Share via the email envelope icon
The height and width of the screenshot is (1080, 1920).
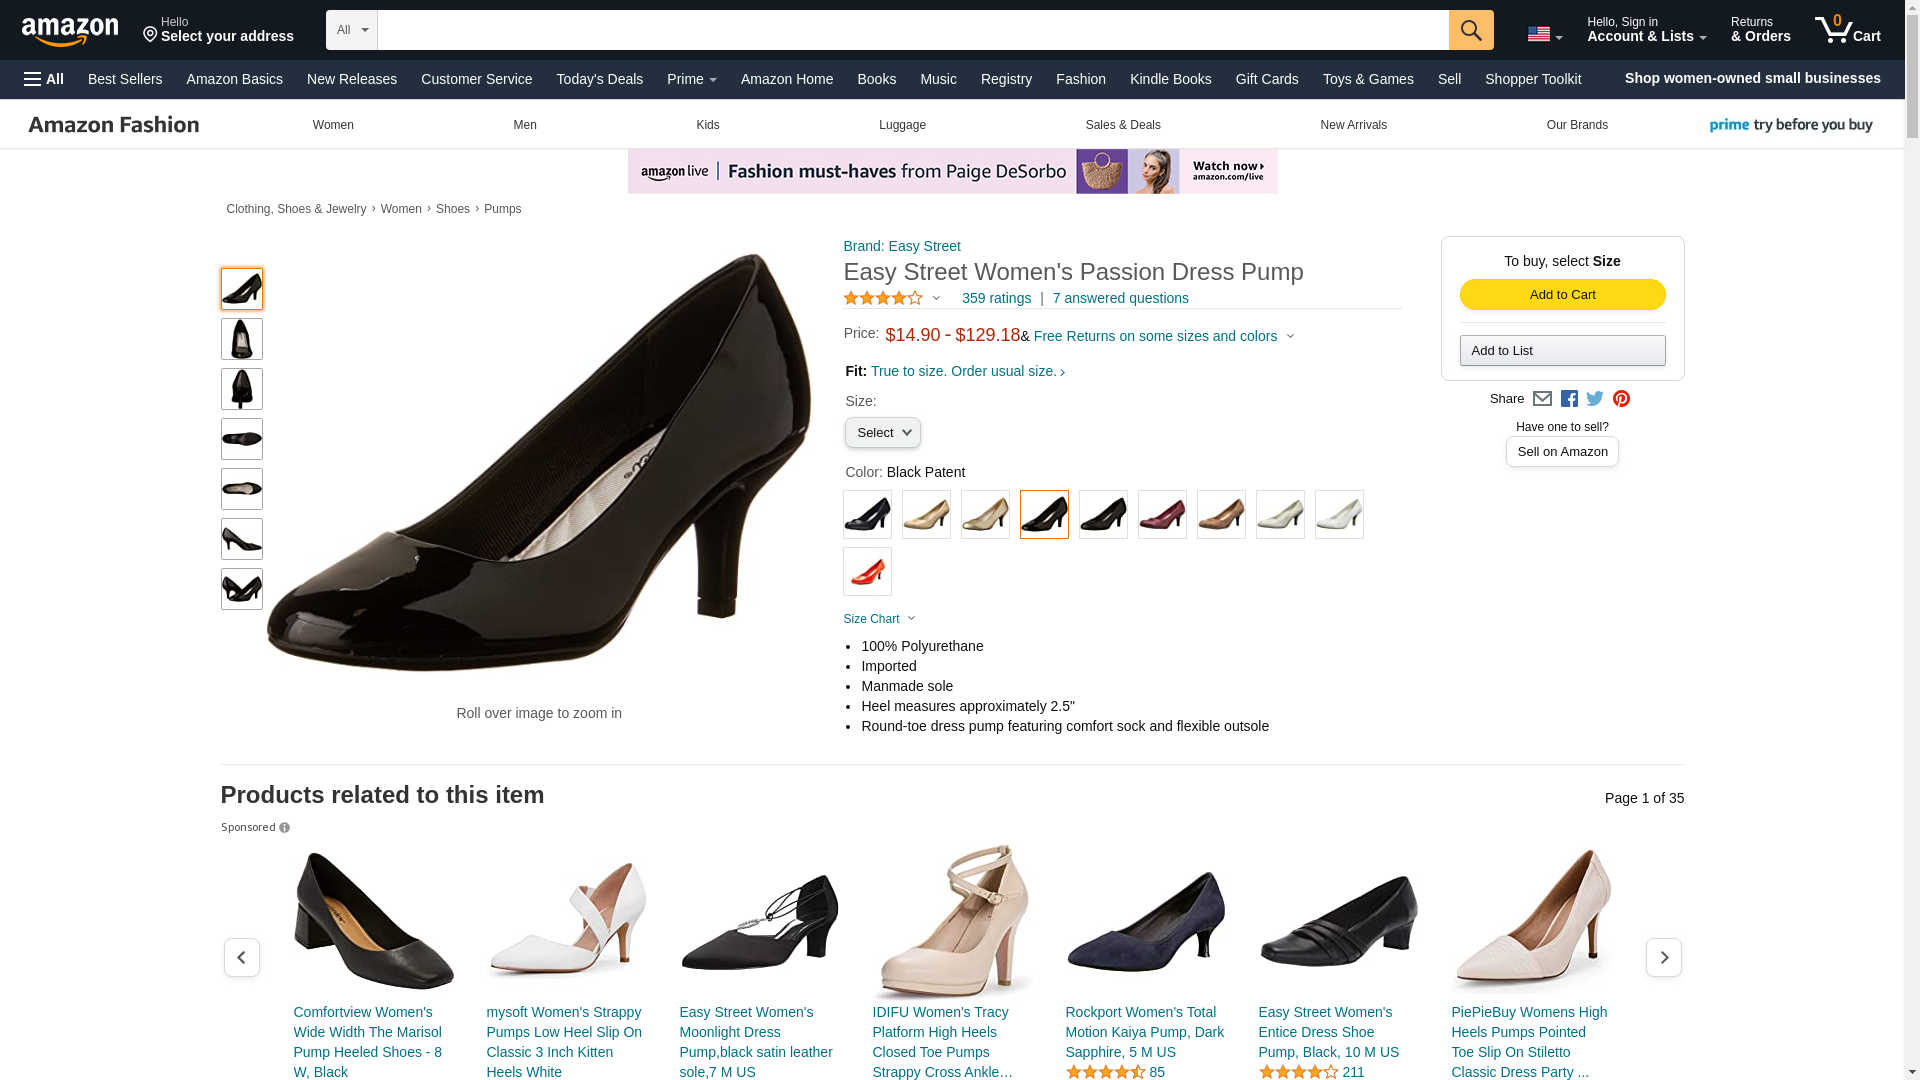[1542, 399]
